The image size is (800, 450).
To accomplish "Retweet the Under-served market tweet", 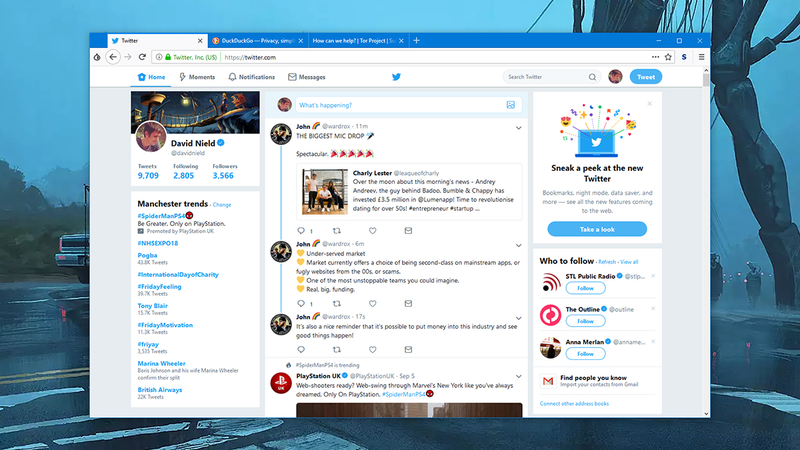I will [337, 304].
